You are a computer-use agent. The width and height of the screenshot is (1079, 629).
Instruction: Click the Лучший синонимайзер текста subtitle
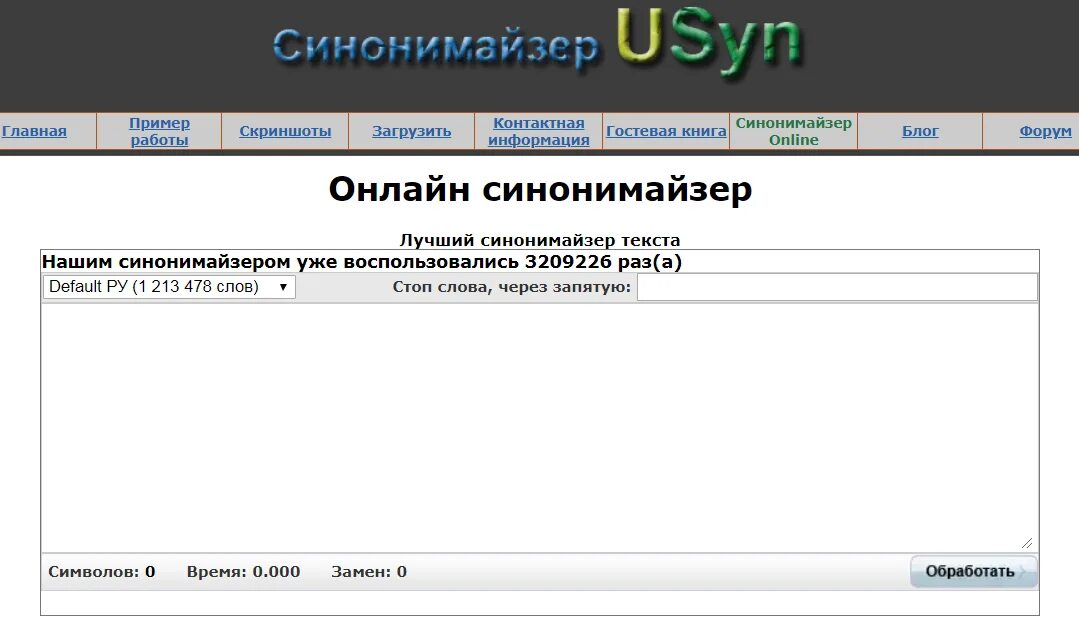[x=540, y=240]
